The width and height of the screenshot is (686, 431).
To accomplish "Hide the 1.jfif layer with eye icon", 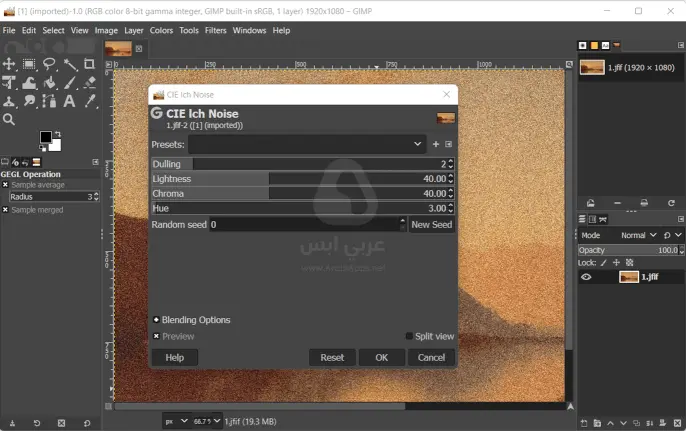I will coord(587,277).
